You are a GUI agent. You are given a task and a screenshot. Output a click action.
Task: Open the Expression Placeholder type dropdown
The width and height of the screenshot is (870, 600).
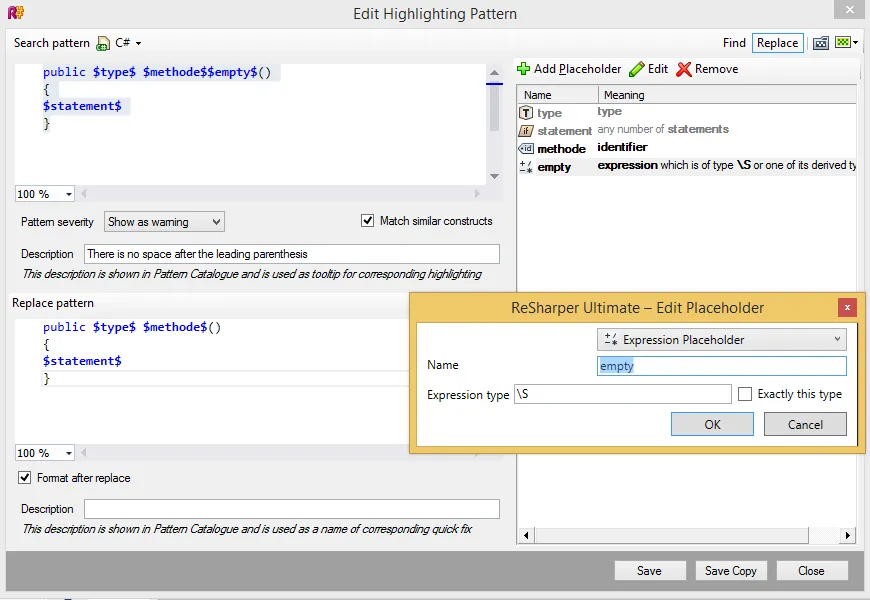721,340
